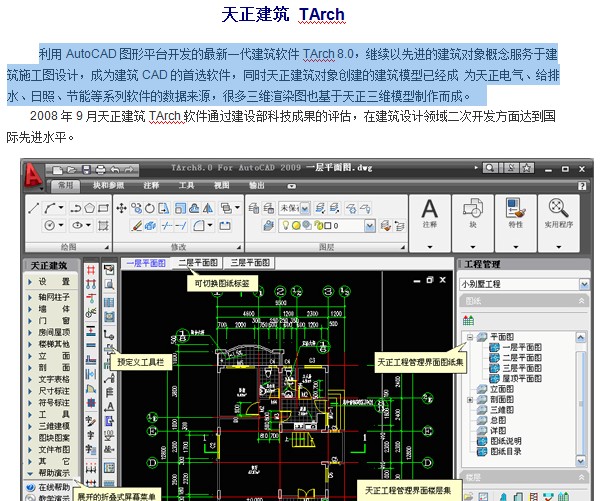Toggle the sun freeze/thaw layer icon
The height and width of the screenshot is (501, 606).
296,225
